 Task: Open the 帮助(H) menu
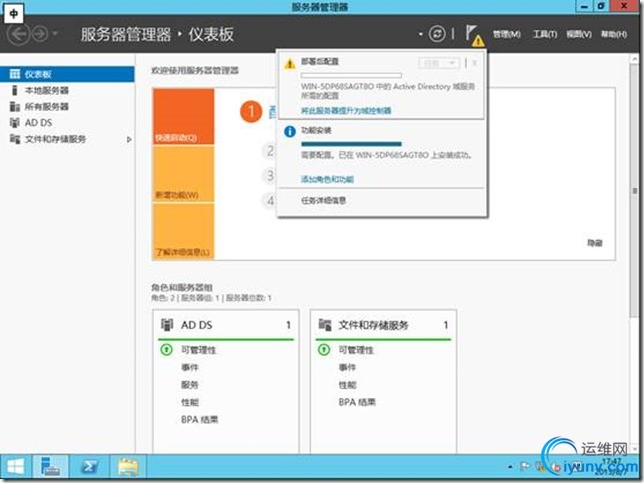(614, 34)
